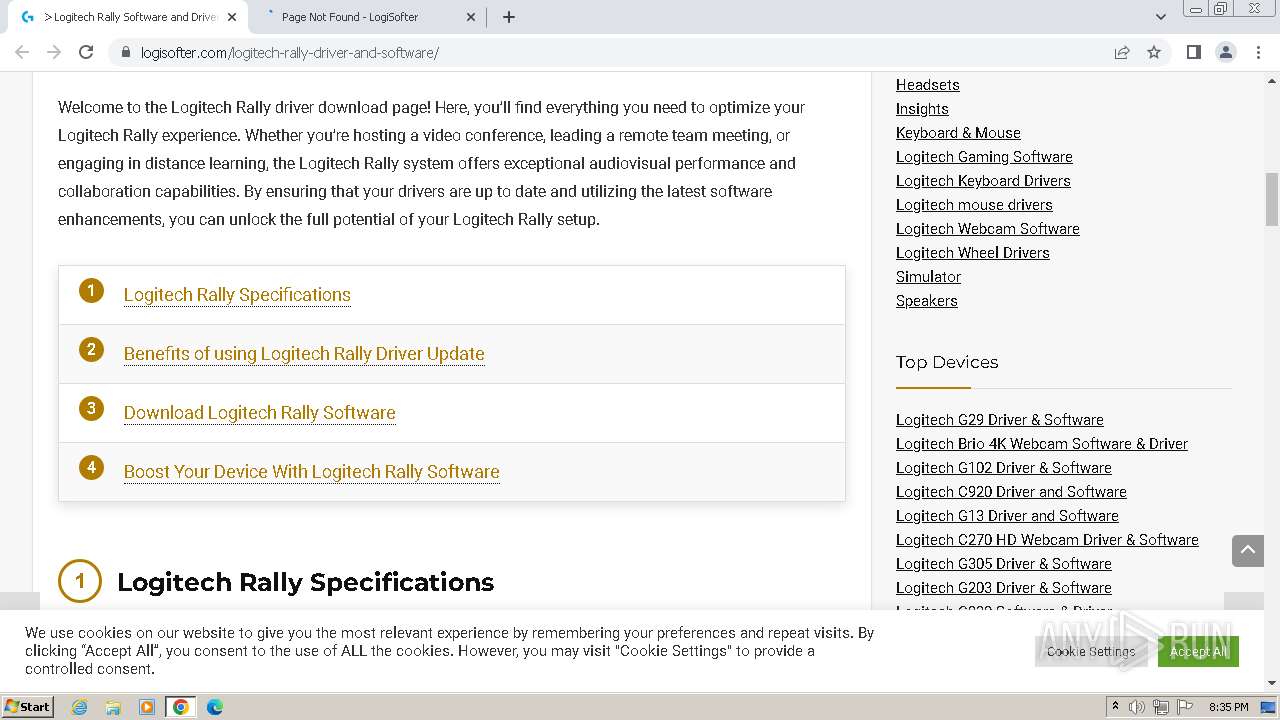This screenshot has width=1280, height=720.
Task: Open Logitech G102 Driver & Software
Action: click(x=1004, y=468)
